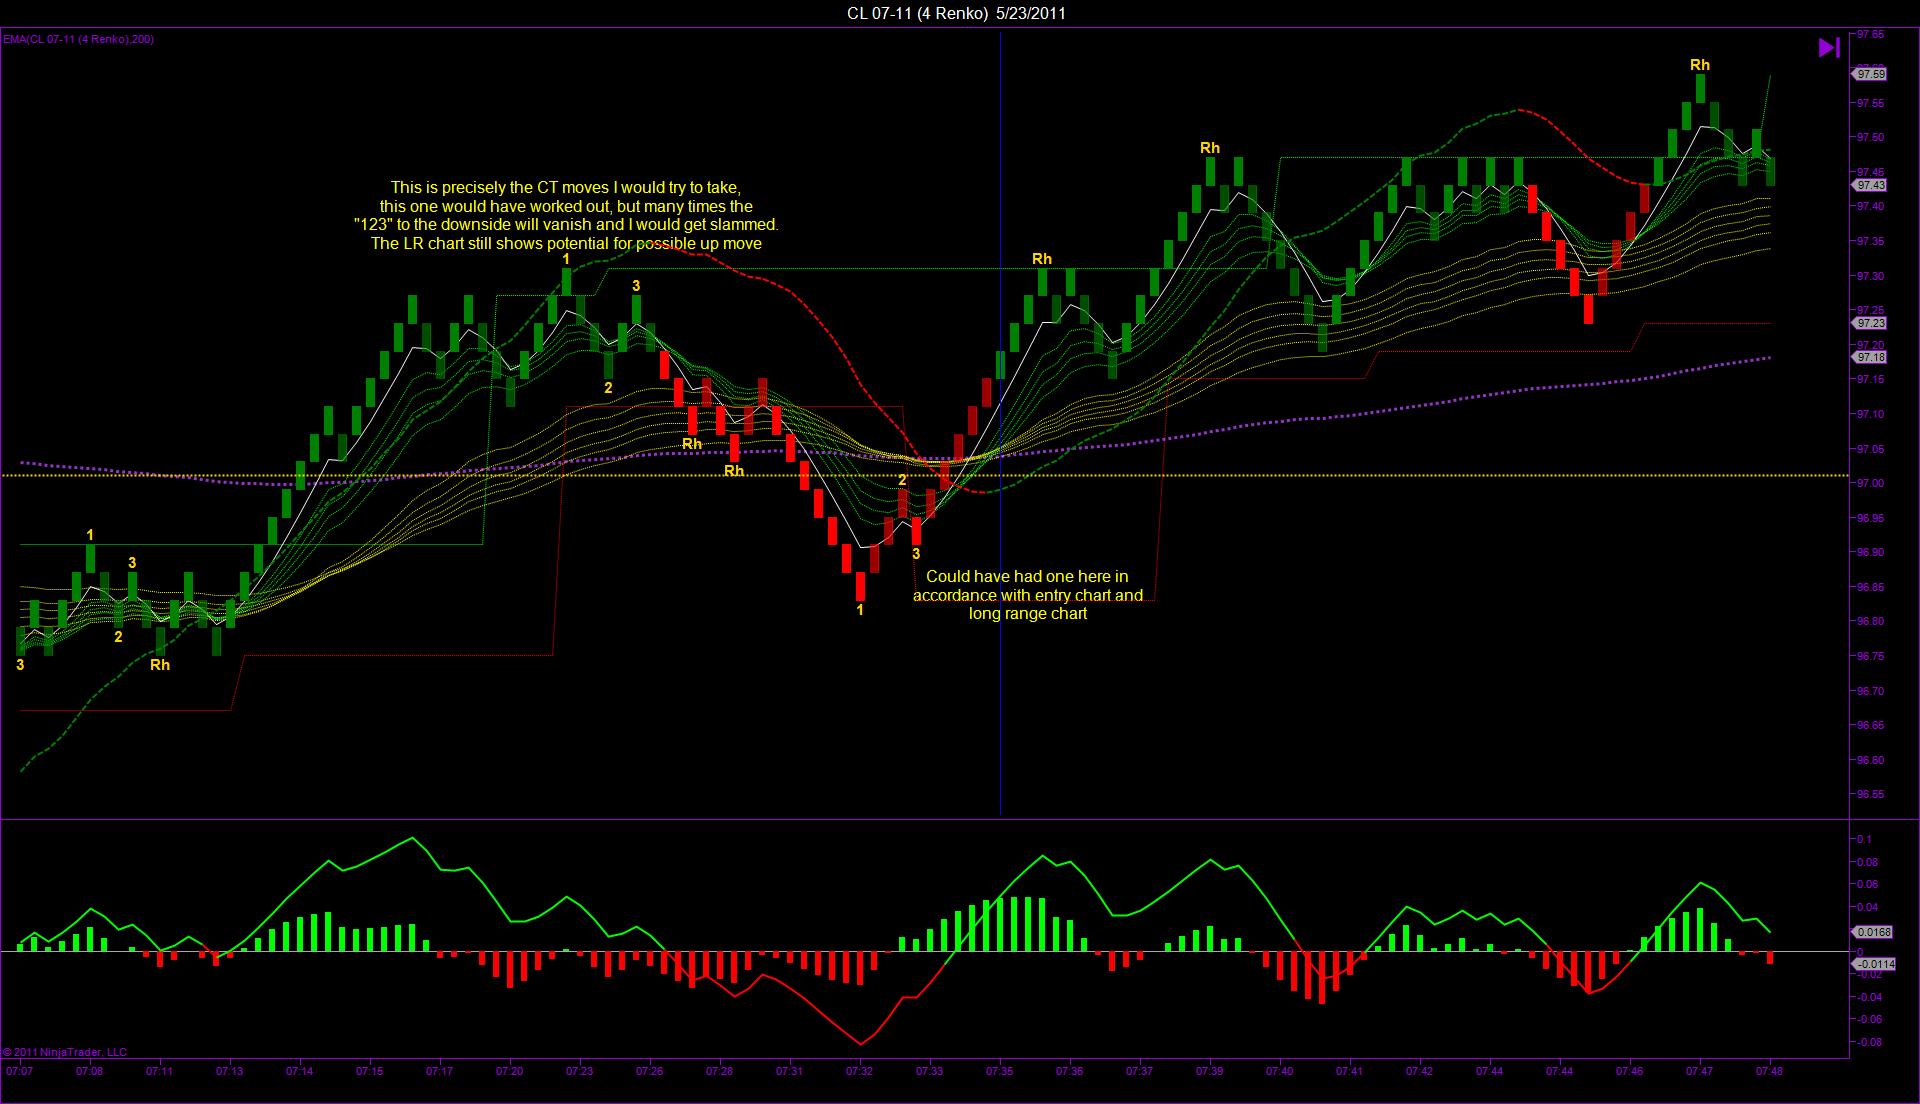
Task: Click the 97.55 price axis label
Action: (x=1871, y=103)
